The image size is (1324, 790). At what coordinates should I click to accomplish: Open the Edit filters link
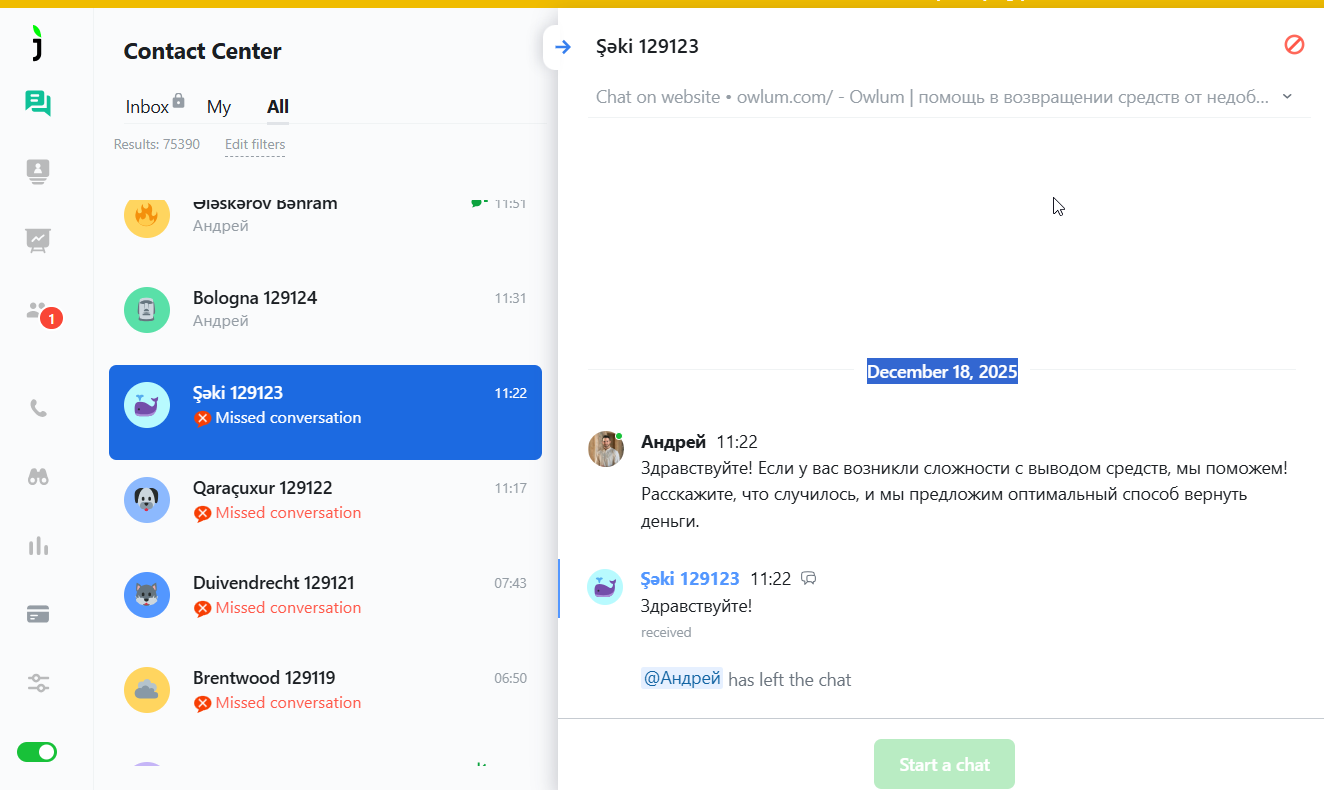click(255, 145)
